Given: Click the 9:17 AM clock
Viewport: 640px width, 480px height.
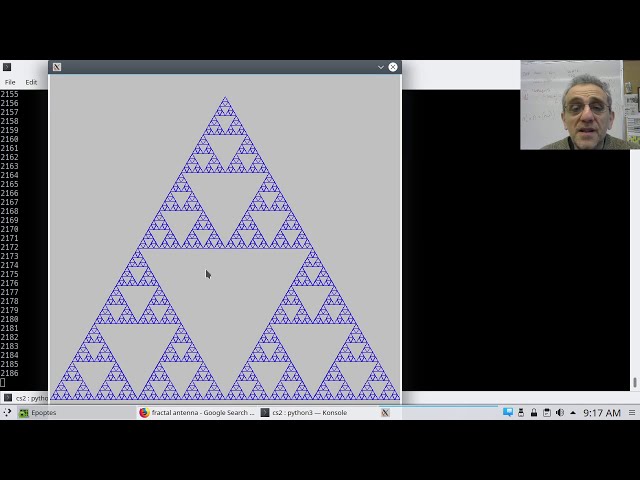Looking at the screenshot, I should [602, 413].
